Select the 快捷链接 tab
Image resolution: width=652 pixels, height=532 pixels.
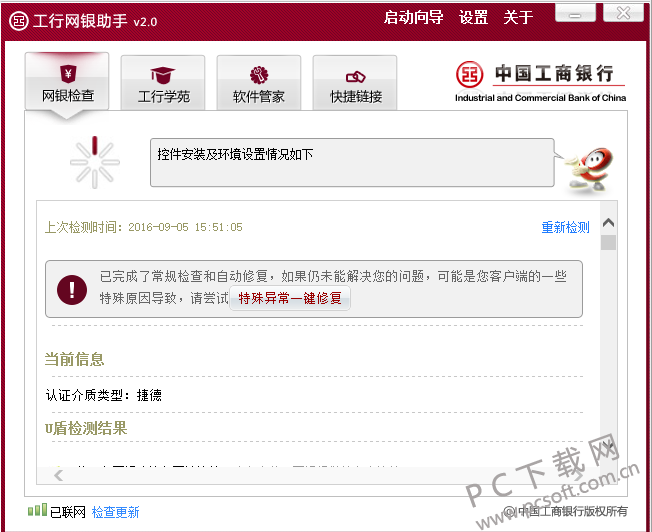(x=355, y=83)
